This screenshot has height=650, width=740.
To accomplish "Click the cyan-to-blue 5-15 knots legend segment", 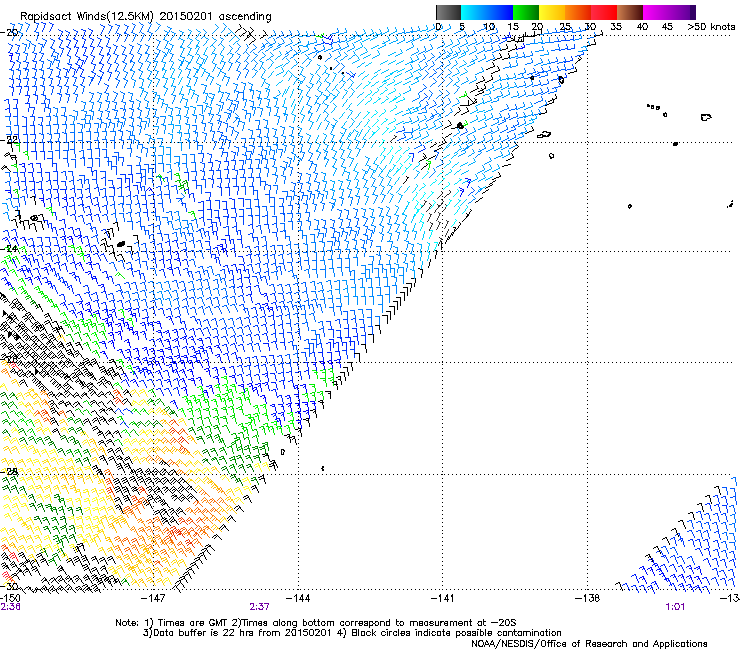I will 487,12.
